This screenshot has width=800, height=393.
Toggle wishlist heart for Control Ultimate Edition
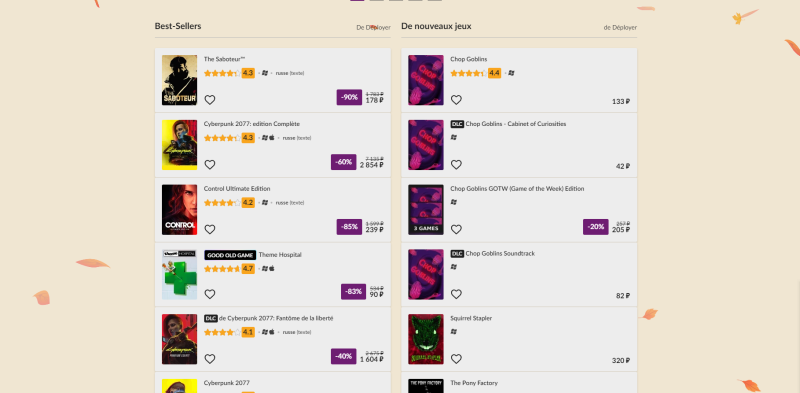210,230
